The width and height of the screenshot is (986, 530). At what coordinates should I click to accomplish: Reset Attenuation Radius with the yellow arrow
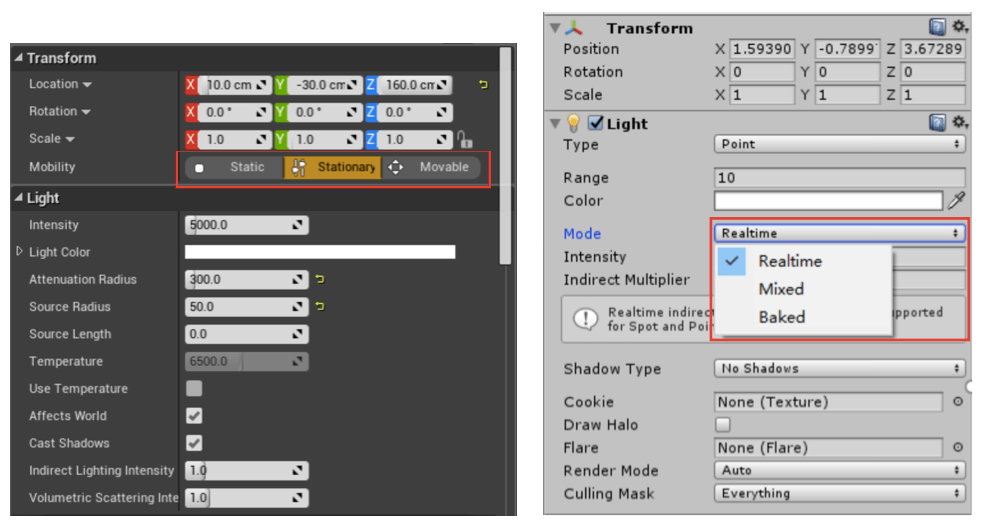point(320,280)
